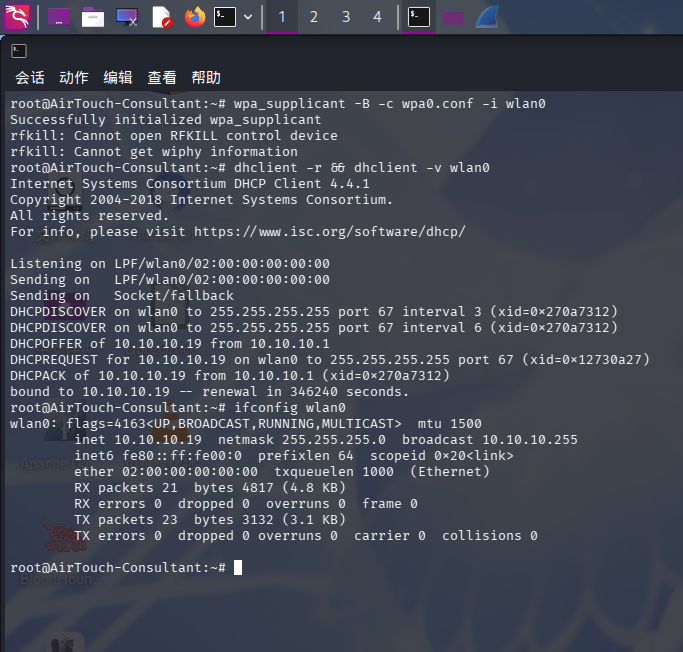Click the https://www.isc.org/software/dhcp/ URL
Screen dimensions: 683x652
click(x=330, y=232)
